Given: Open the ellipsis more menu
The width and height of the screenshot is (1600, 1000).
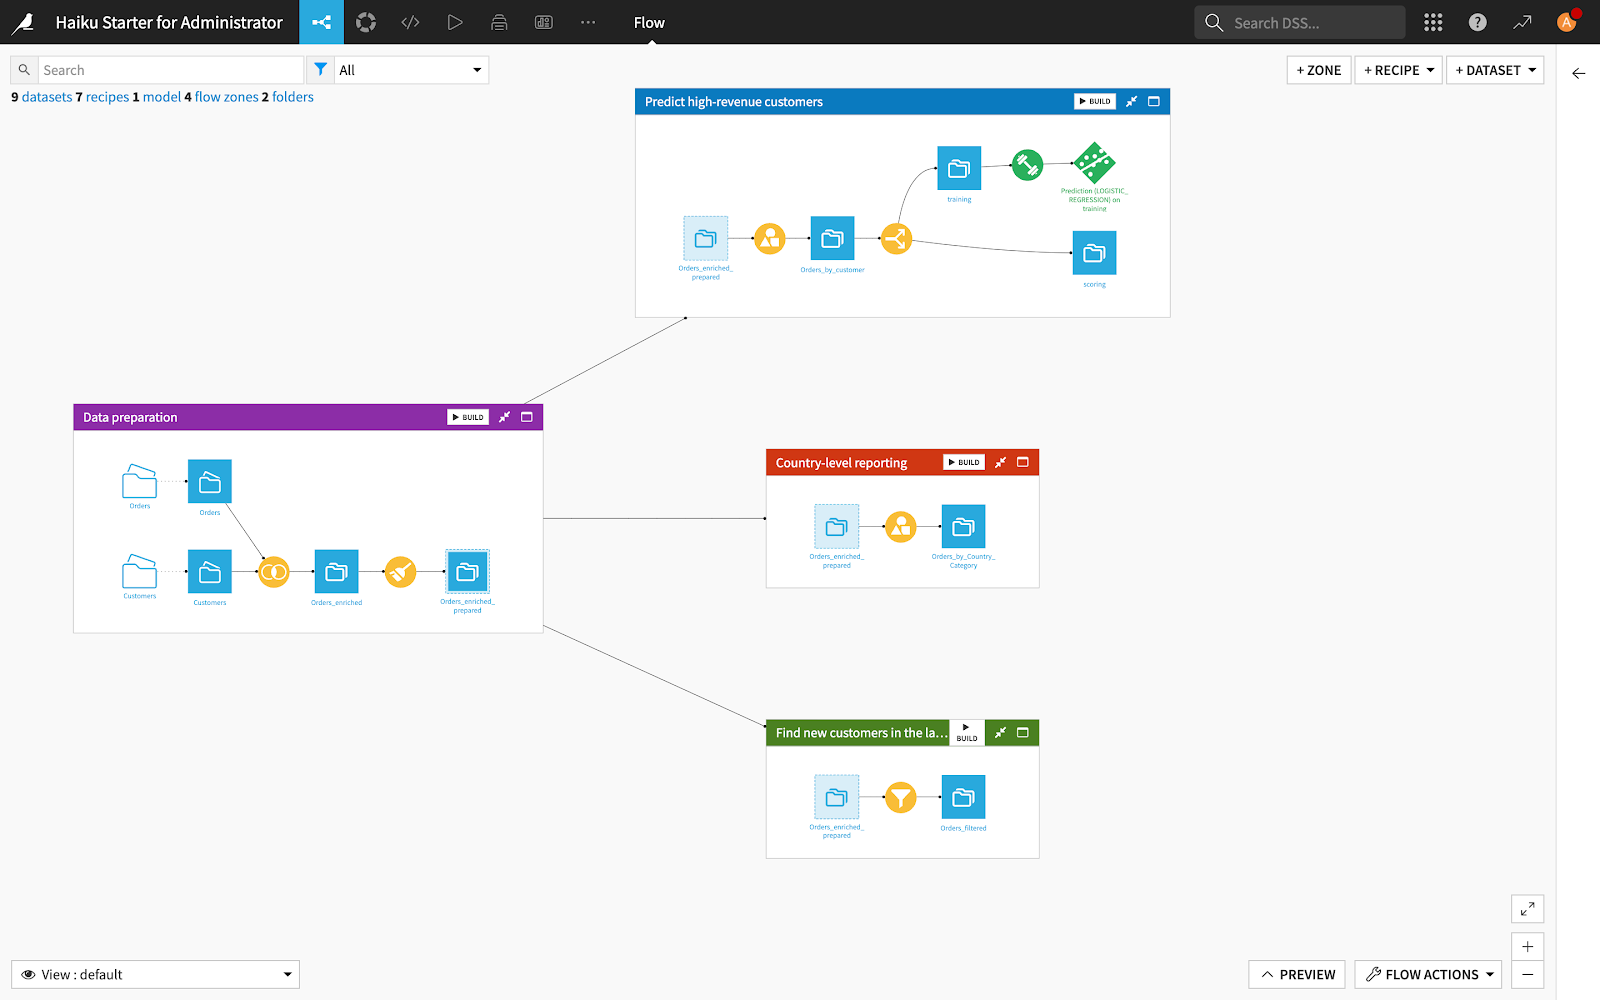Looking at the screenshot, I should pyautogui.click(x=588, y=22).
